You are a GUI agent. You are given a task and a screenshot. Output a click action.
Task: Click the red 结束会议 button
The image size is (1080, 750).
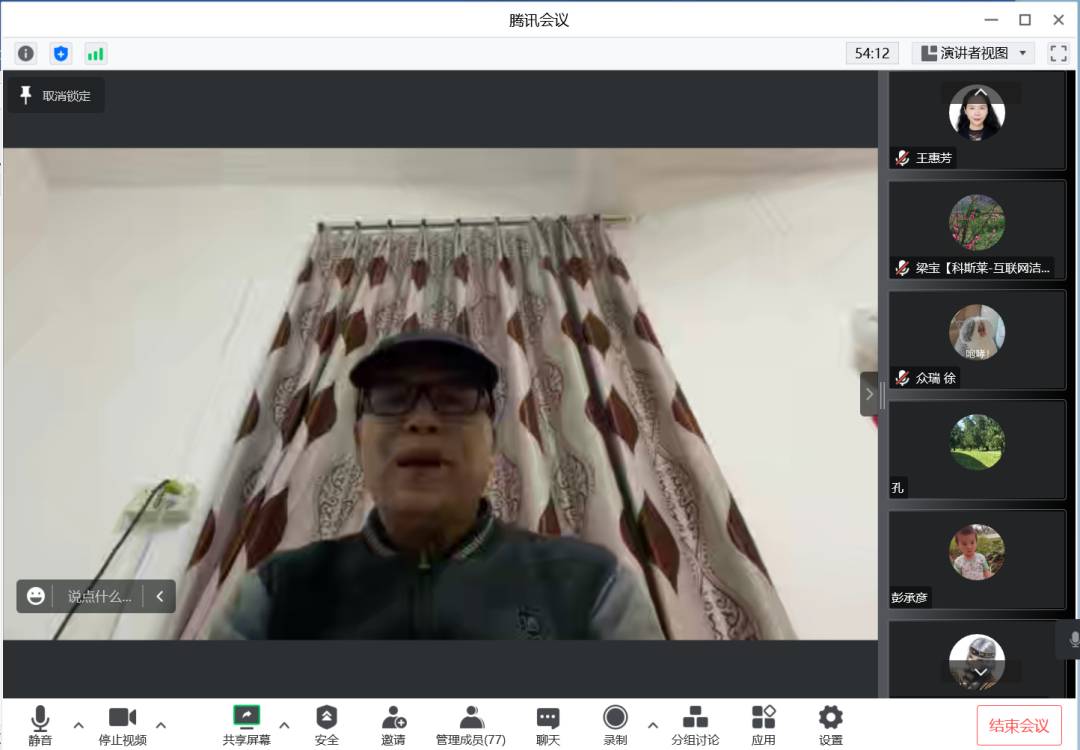coord(1019,726)
